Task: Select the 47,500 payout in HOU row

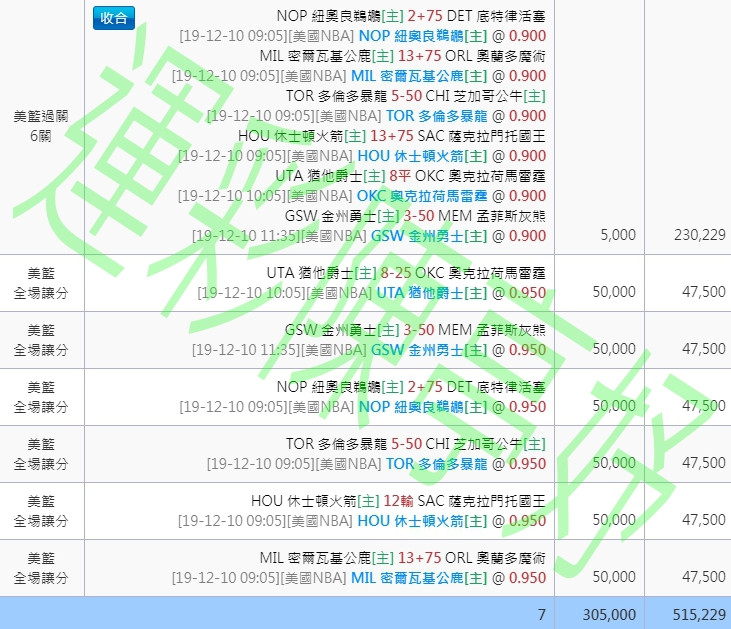Action: [704, 519]
